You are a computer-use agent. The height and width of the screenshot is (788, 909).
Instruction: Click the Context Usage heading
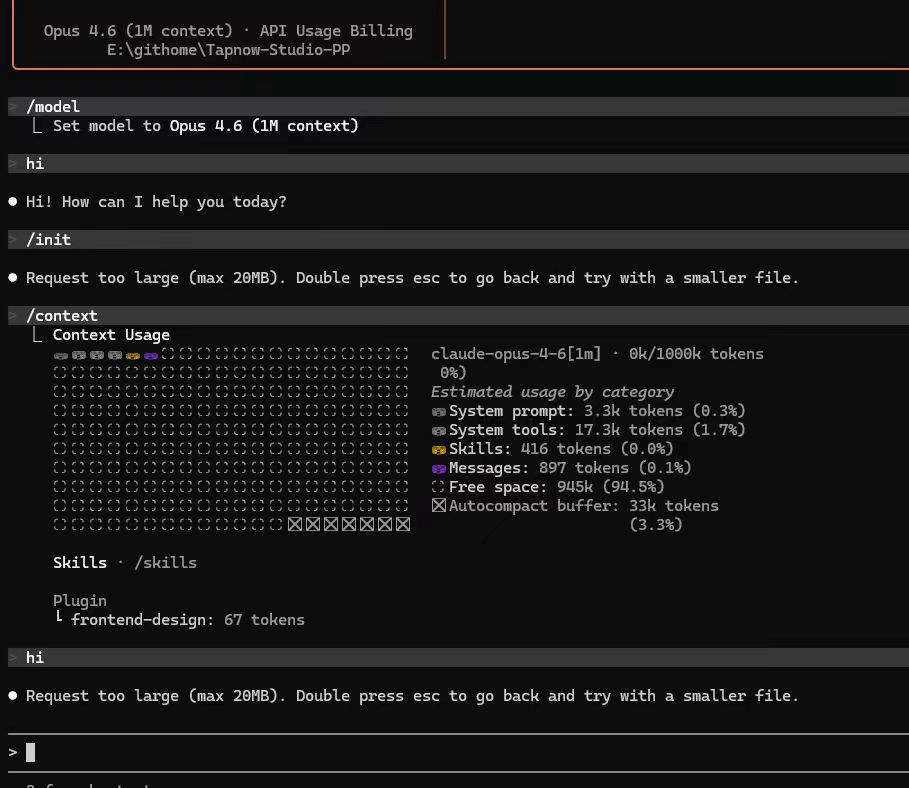pos(111,335)
